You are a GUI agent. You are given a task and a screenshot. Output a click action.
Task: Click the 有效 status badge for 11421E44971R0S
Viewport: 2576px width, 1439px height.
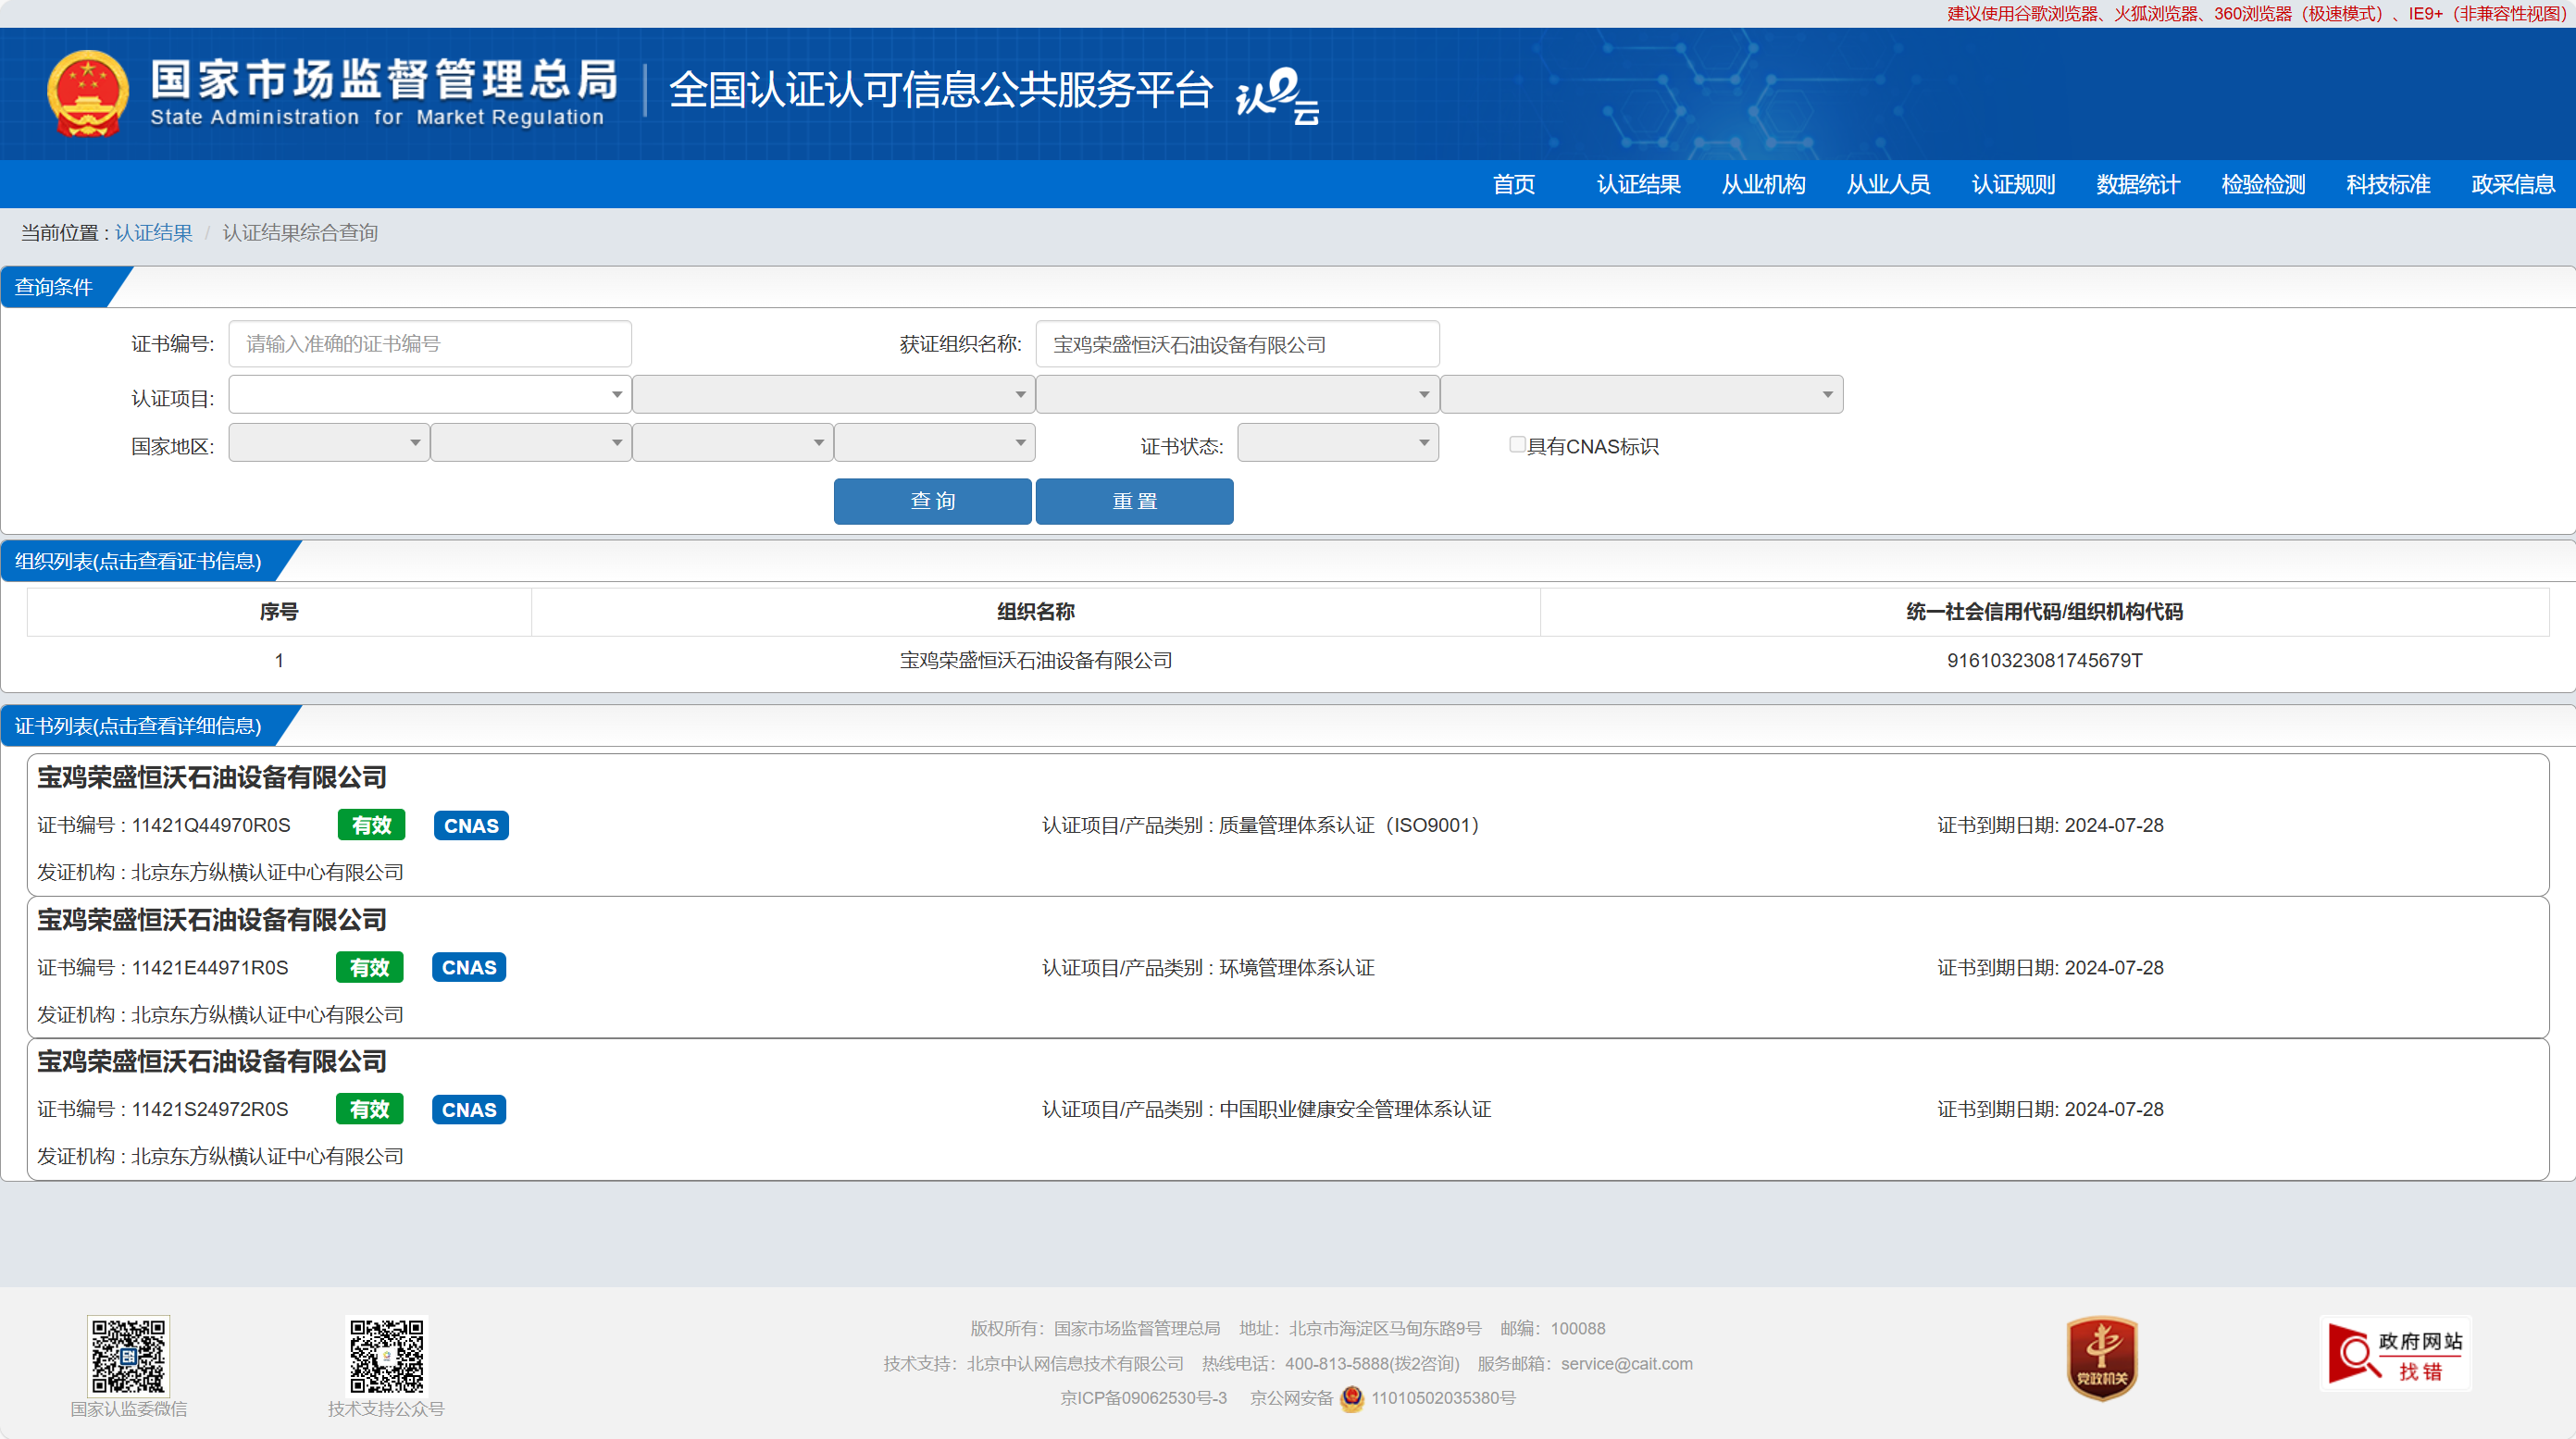[369, 967]
